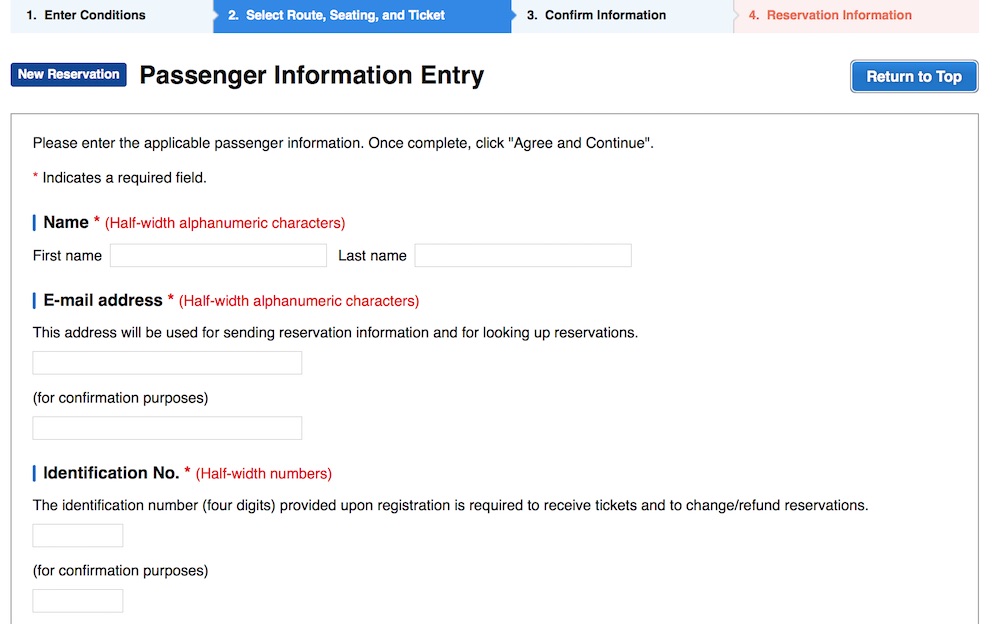Click the first Identification No. field

(x=78, y=536)
